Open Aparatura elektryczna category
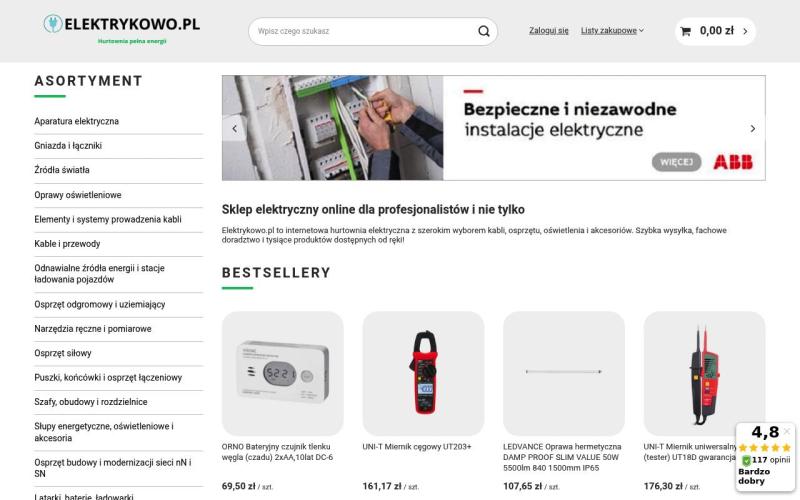 coord(77,121)
